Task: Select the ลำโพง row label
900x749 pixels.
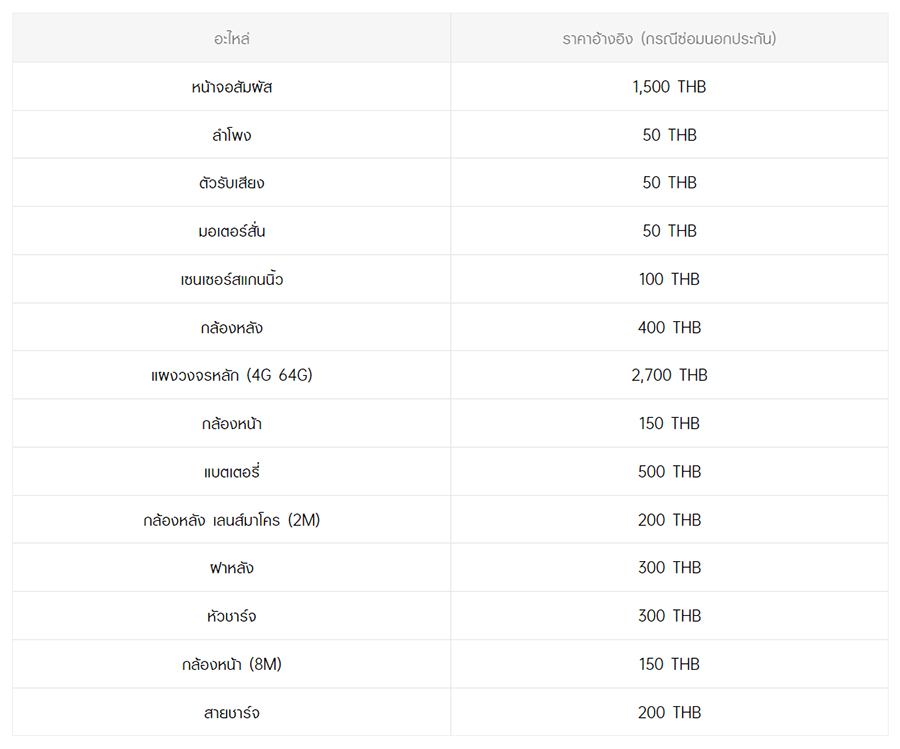Action: click(x=231, y=135)
